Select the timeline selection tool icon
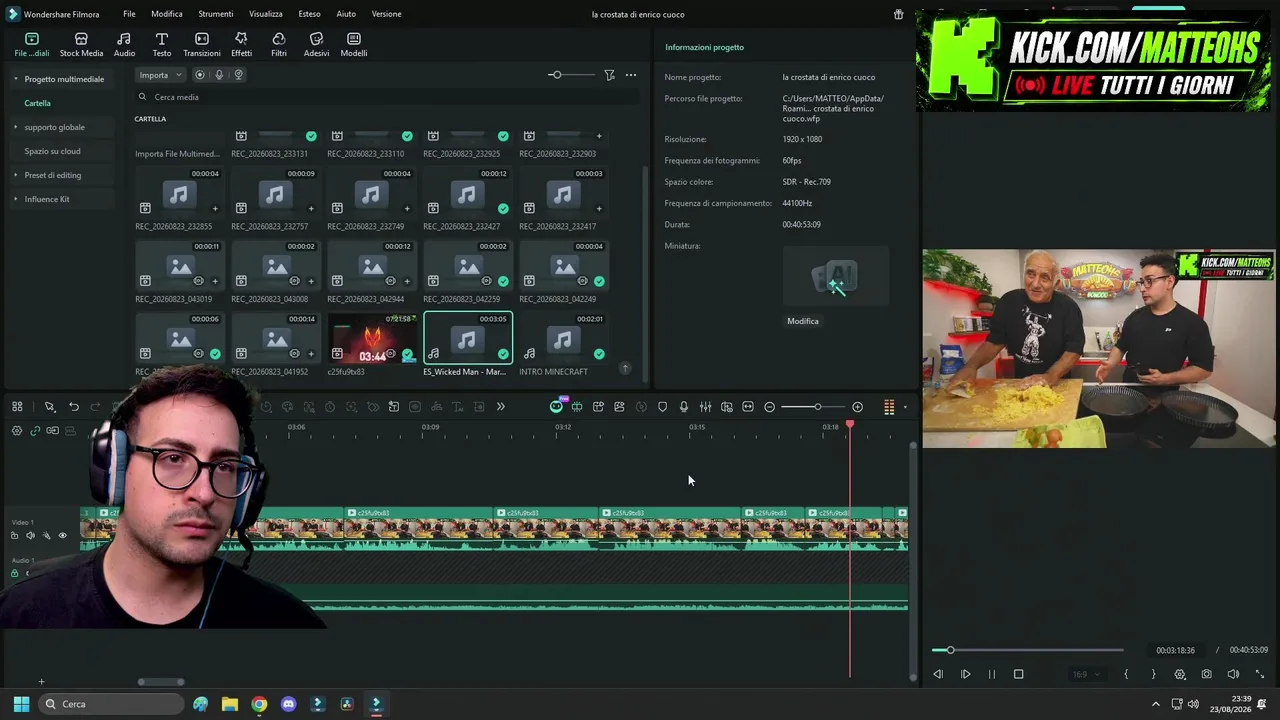The height and width of the screenshot is (720, 1280). (49, 407)
